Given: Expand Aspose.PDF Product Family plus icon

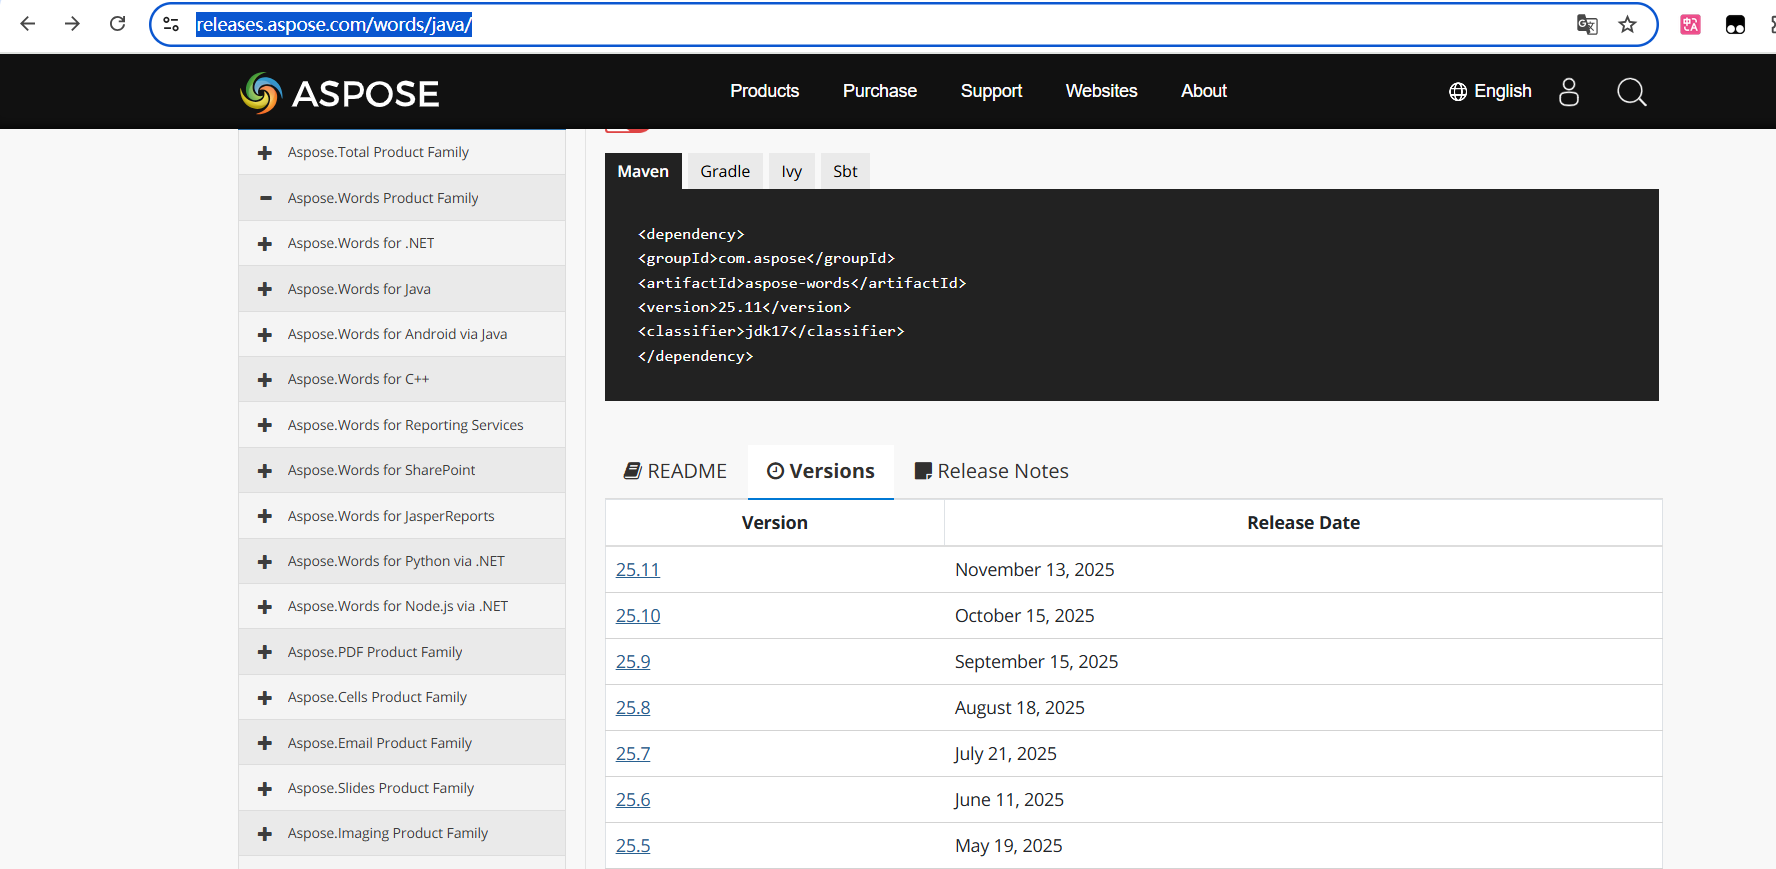Looking at the screenshot, I should click(265, 652).
